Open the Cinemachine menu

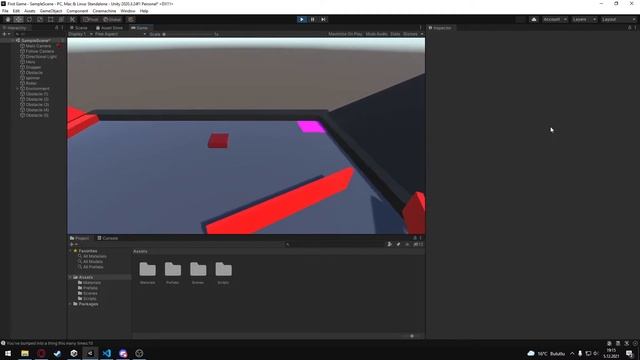pyautogui.click(x=104, y=11)
